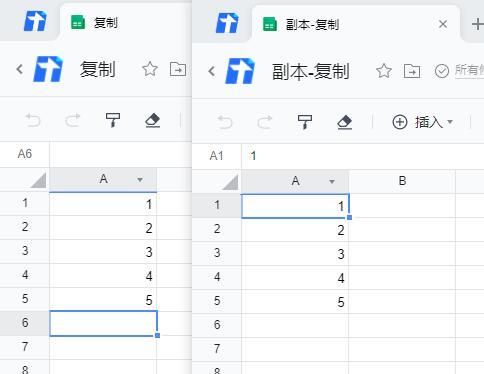Viewport: 484px width, 374px height.
Task: Select all cells via corner triangle in 副本-复制
Action: (230, 182)
